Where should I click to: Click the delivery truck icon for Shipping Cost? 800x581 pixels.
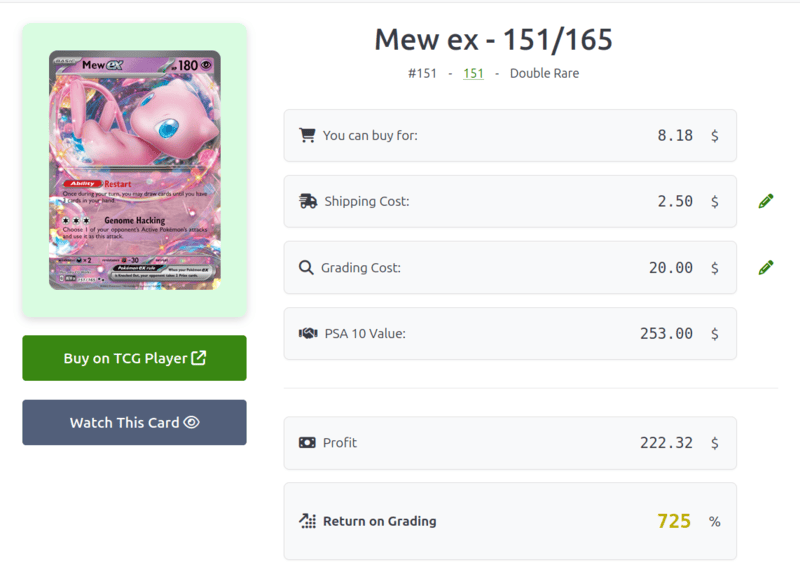pyautogui.click(x=307, y=201)
